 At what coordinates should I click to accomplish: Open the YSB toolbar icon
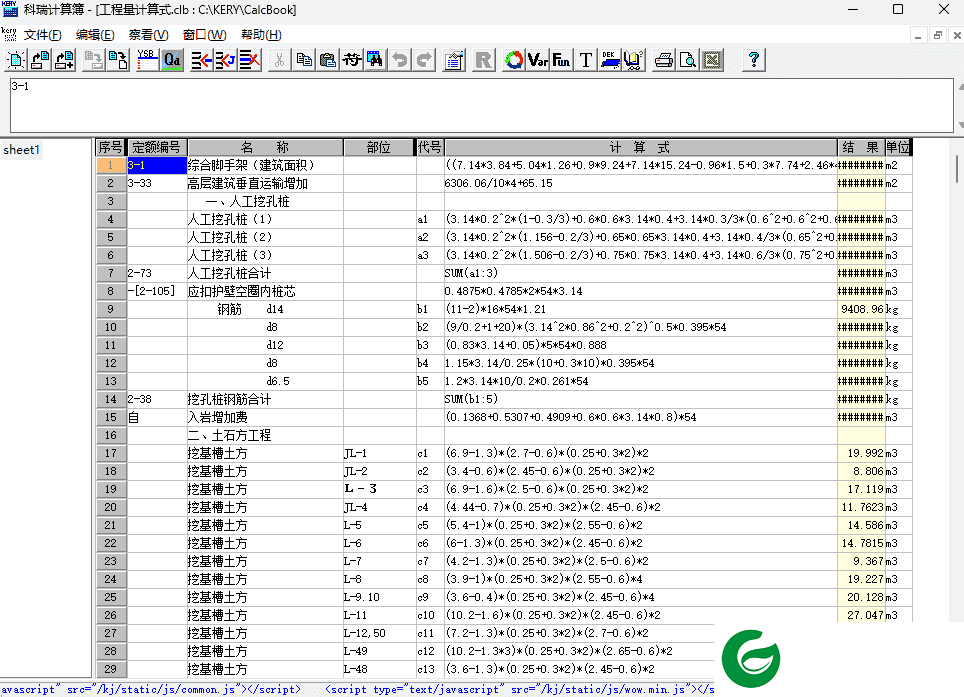point(148,60)
